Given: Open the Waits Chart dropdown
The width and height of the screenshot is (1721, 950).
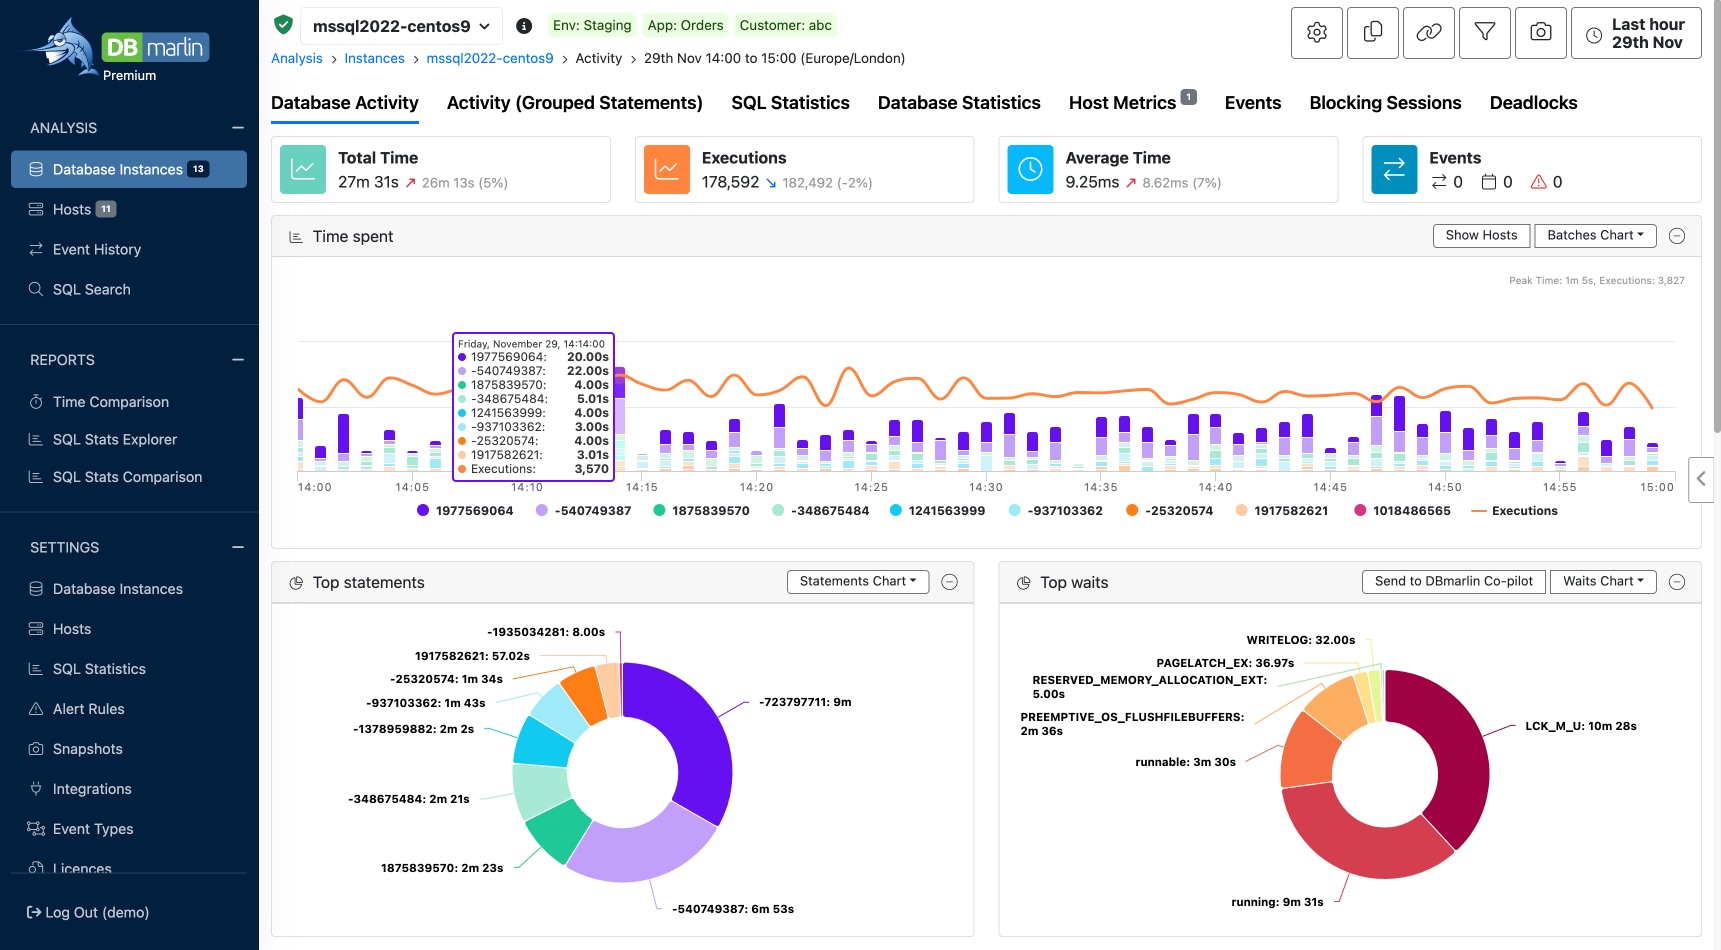Looking at the screenshot, I should point(1603,582).
